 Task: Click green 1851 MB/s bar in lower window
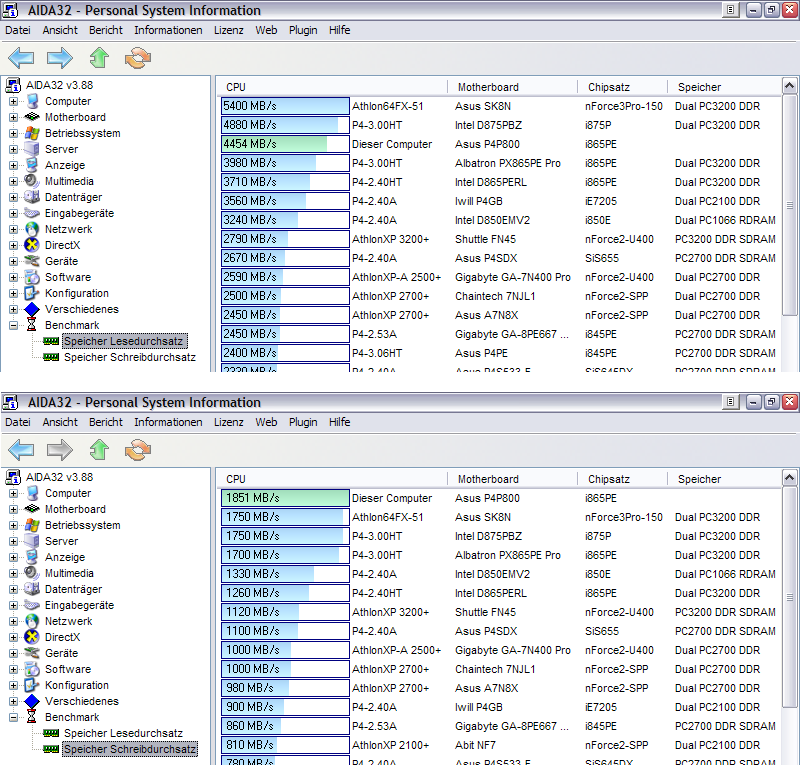point(285,498)
